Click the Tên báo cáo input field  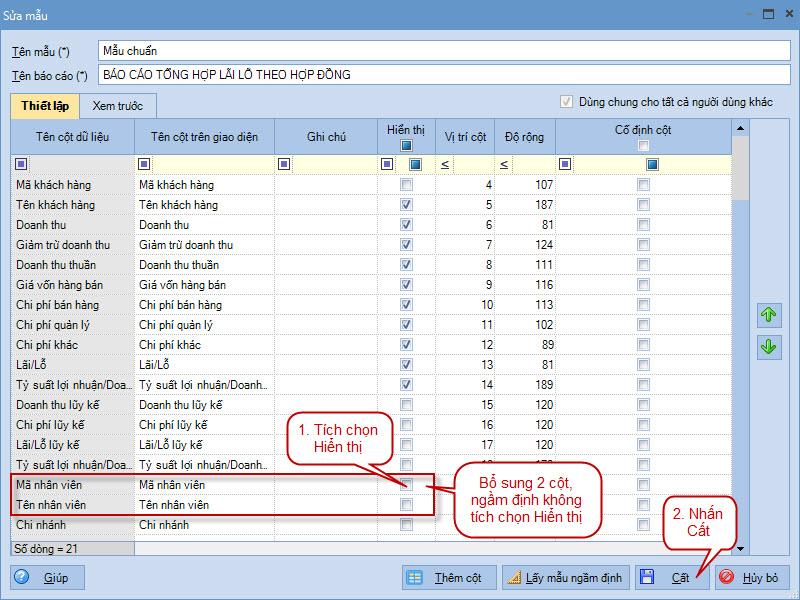pos(444,75)
